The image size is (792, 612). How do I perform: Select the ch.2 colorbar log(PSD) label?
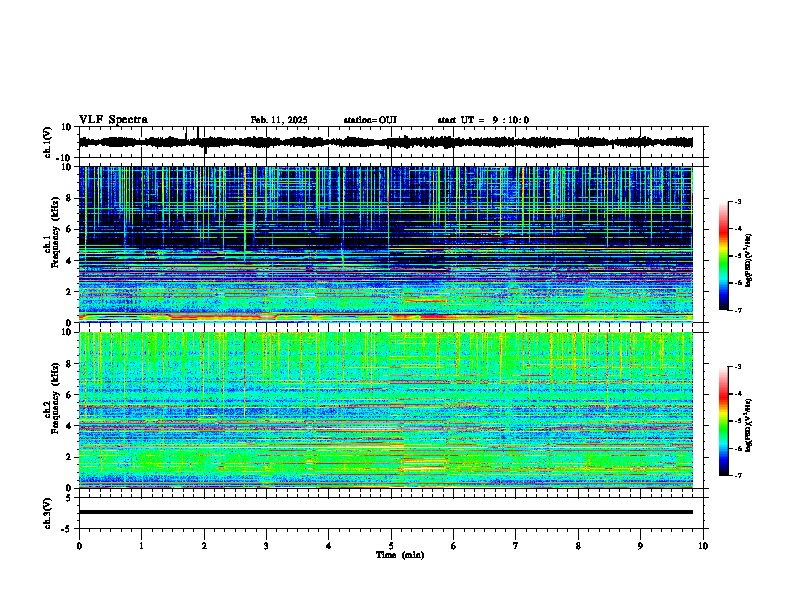[748, 426]
